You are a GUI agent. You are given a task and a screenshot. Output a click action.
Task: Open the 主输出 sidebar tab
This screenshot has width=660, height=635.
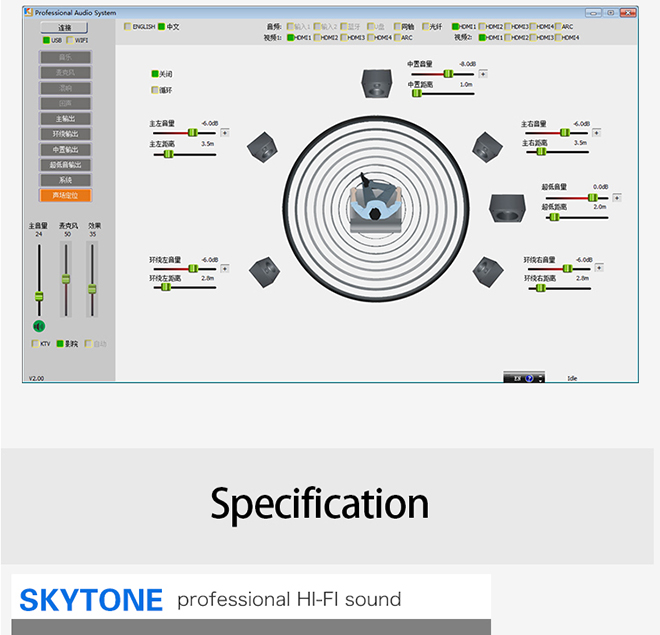pos(66,119)
